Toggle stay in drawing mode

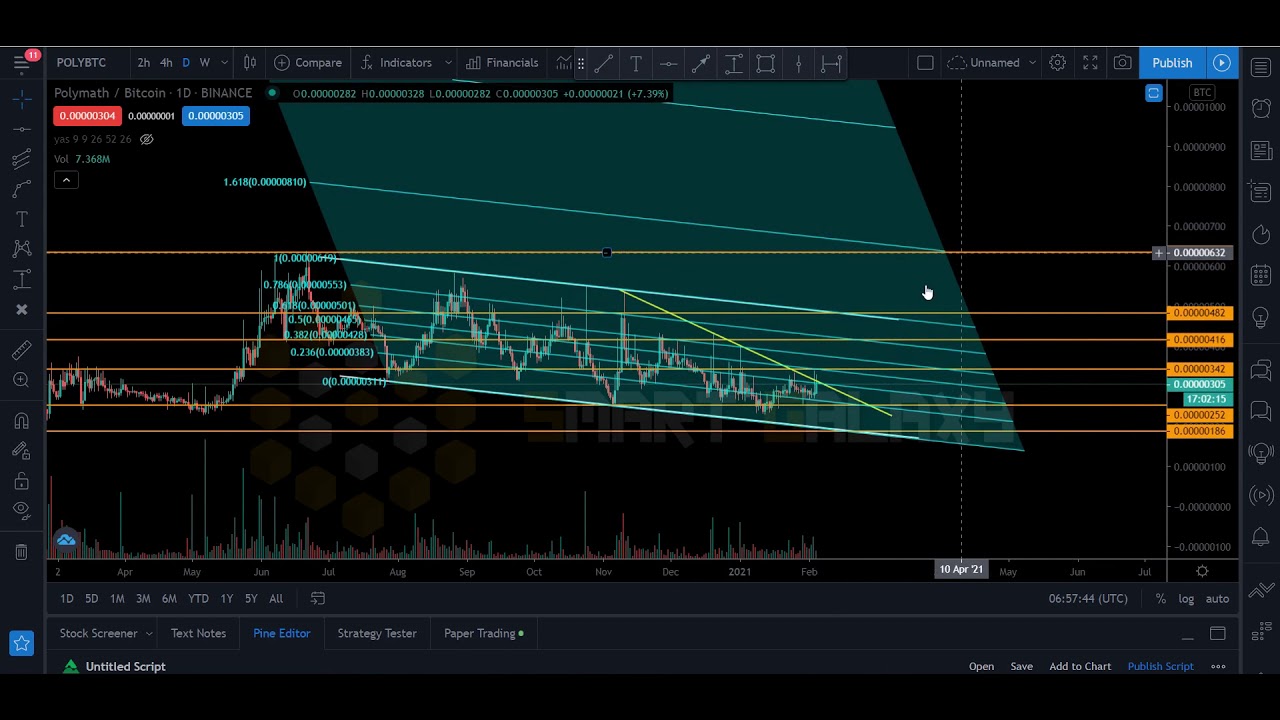pos(21,450)
